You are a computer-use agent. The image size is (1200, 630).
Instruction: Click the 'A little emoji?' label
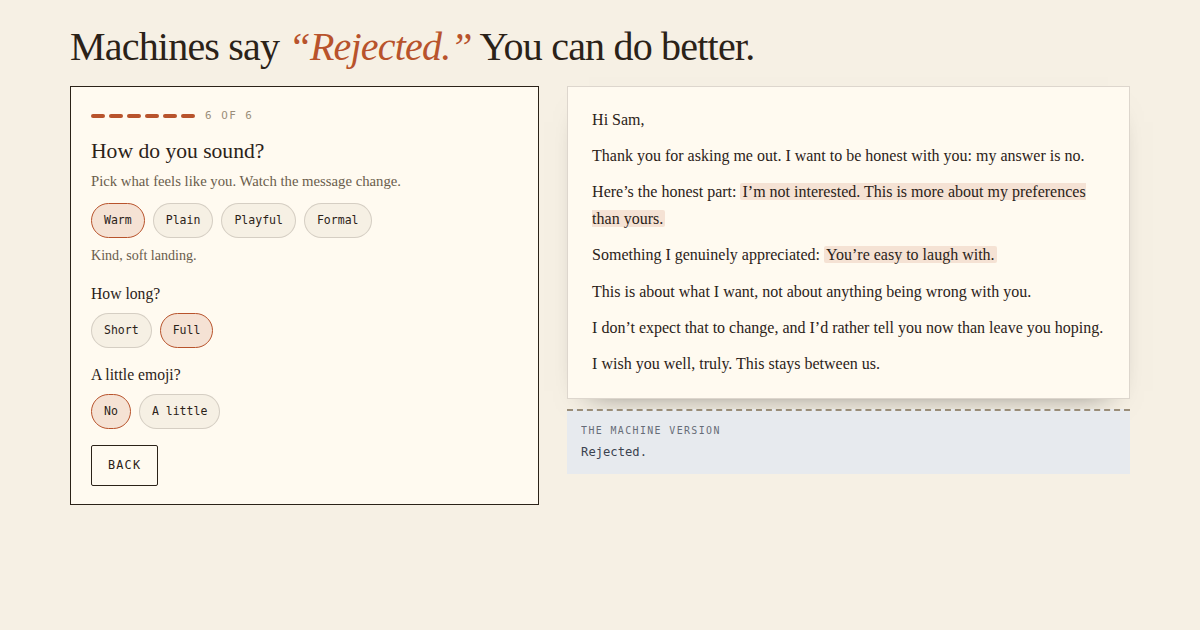coord(136,374)
